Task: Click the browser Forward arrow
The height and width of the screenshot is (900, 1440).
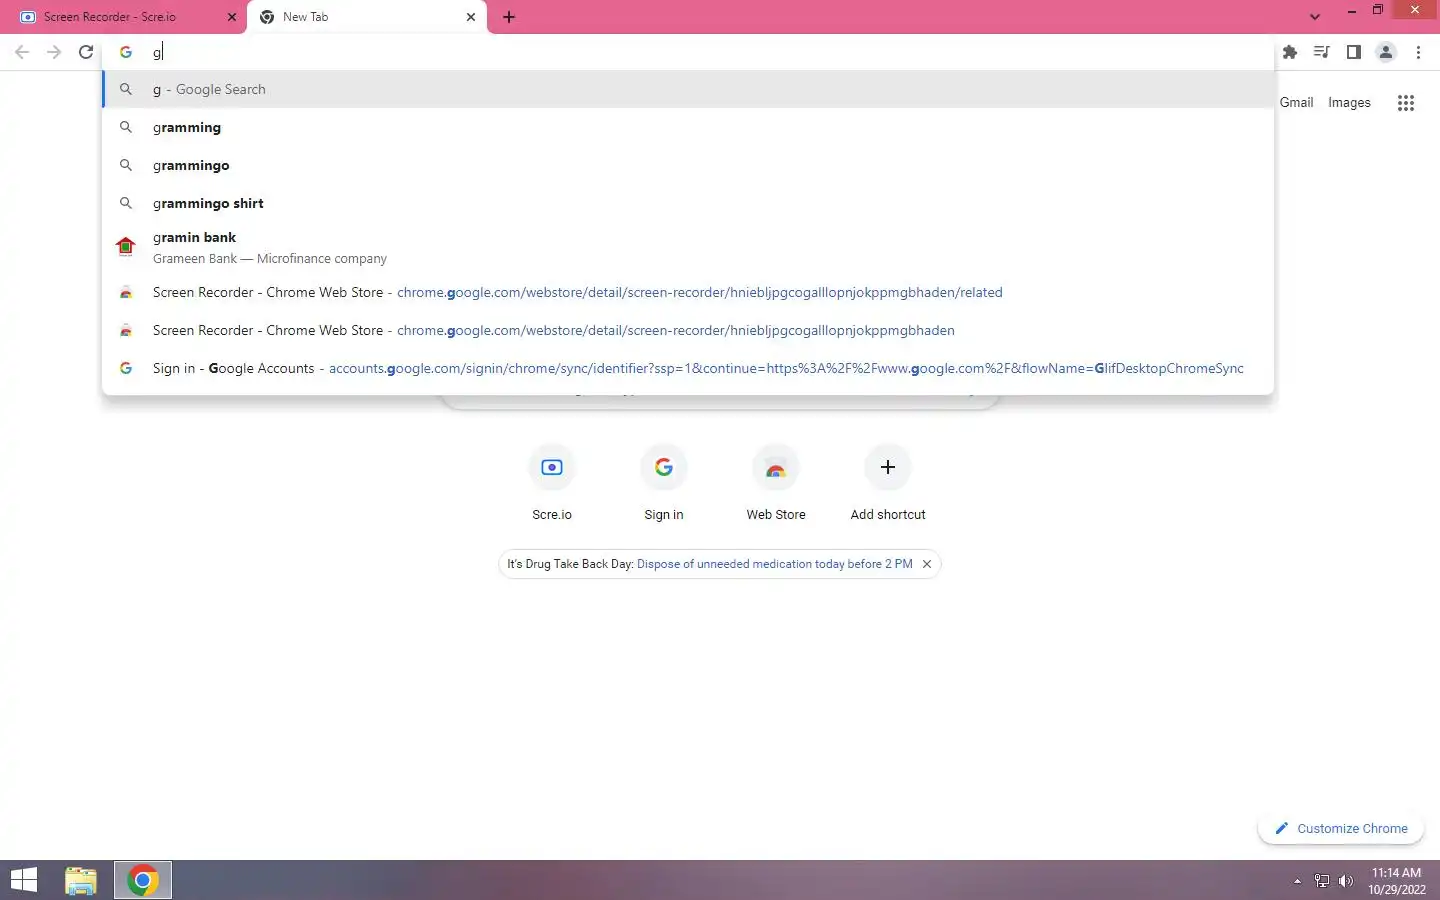Action: [x=54, y=52]
